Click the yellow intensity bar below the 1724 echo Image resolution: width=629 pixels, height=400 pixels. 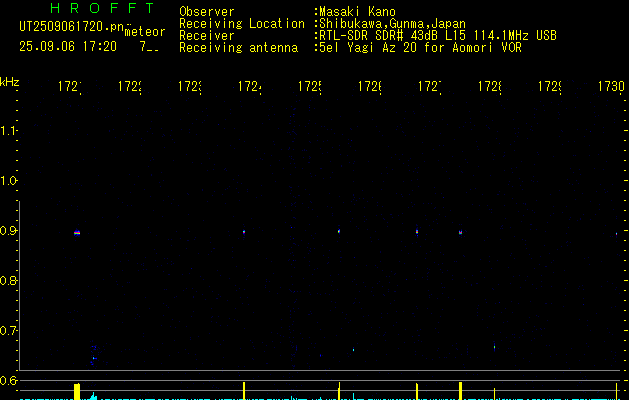(244, 391)
